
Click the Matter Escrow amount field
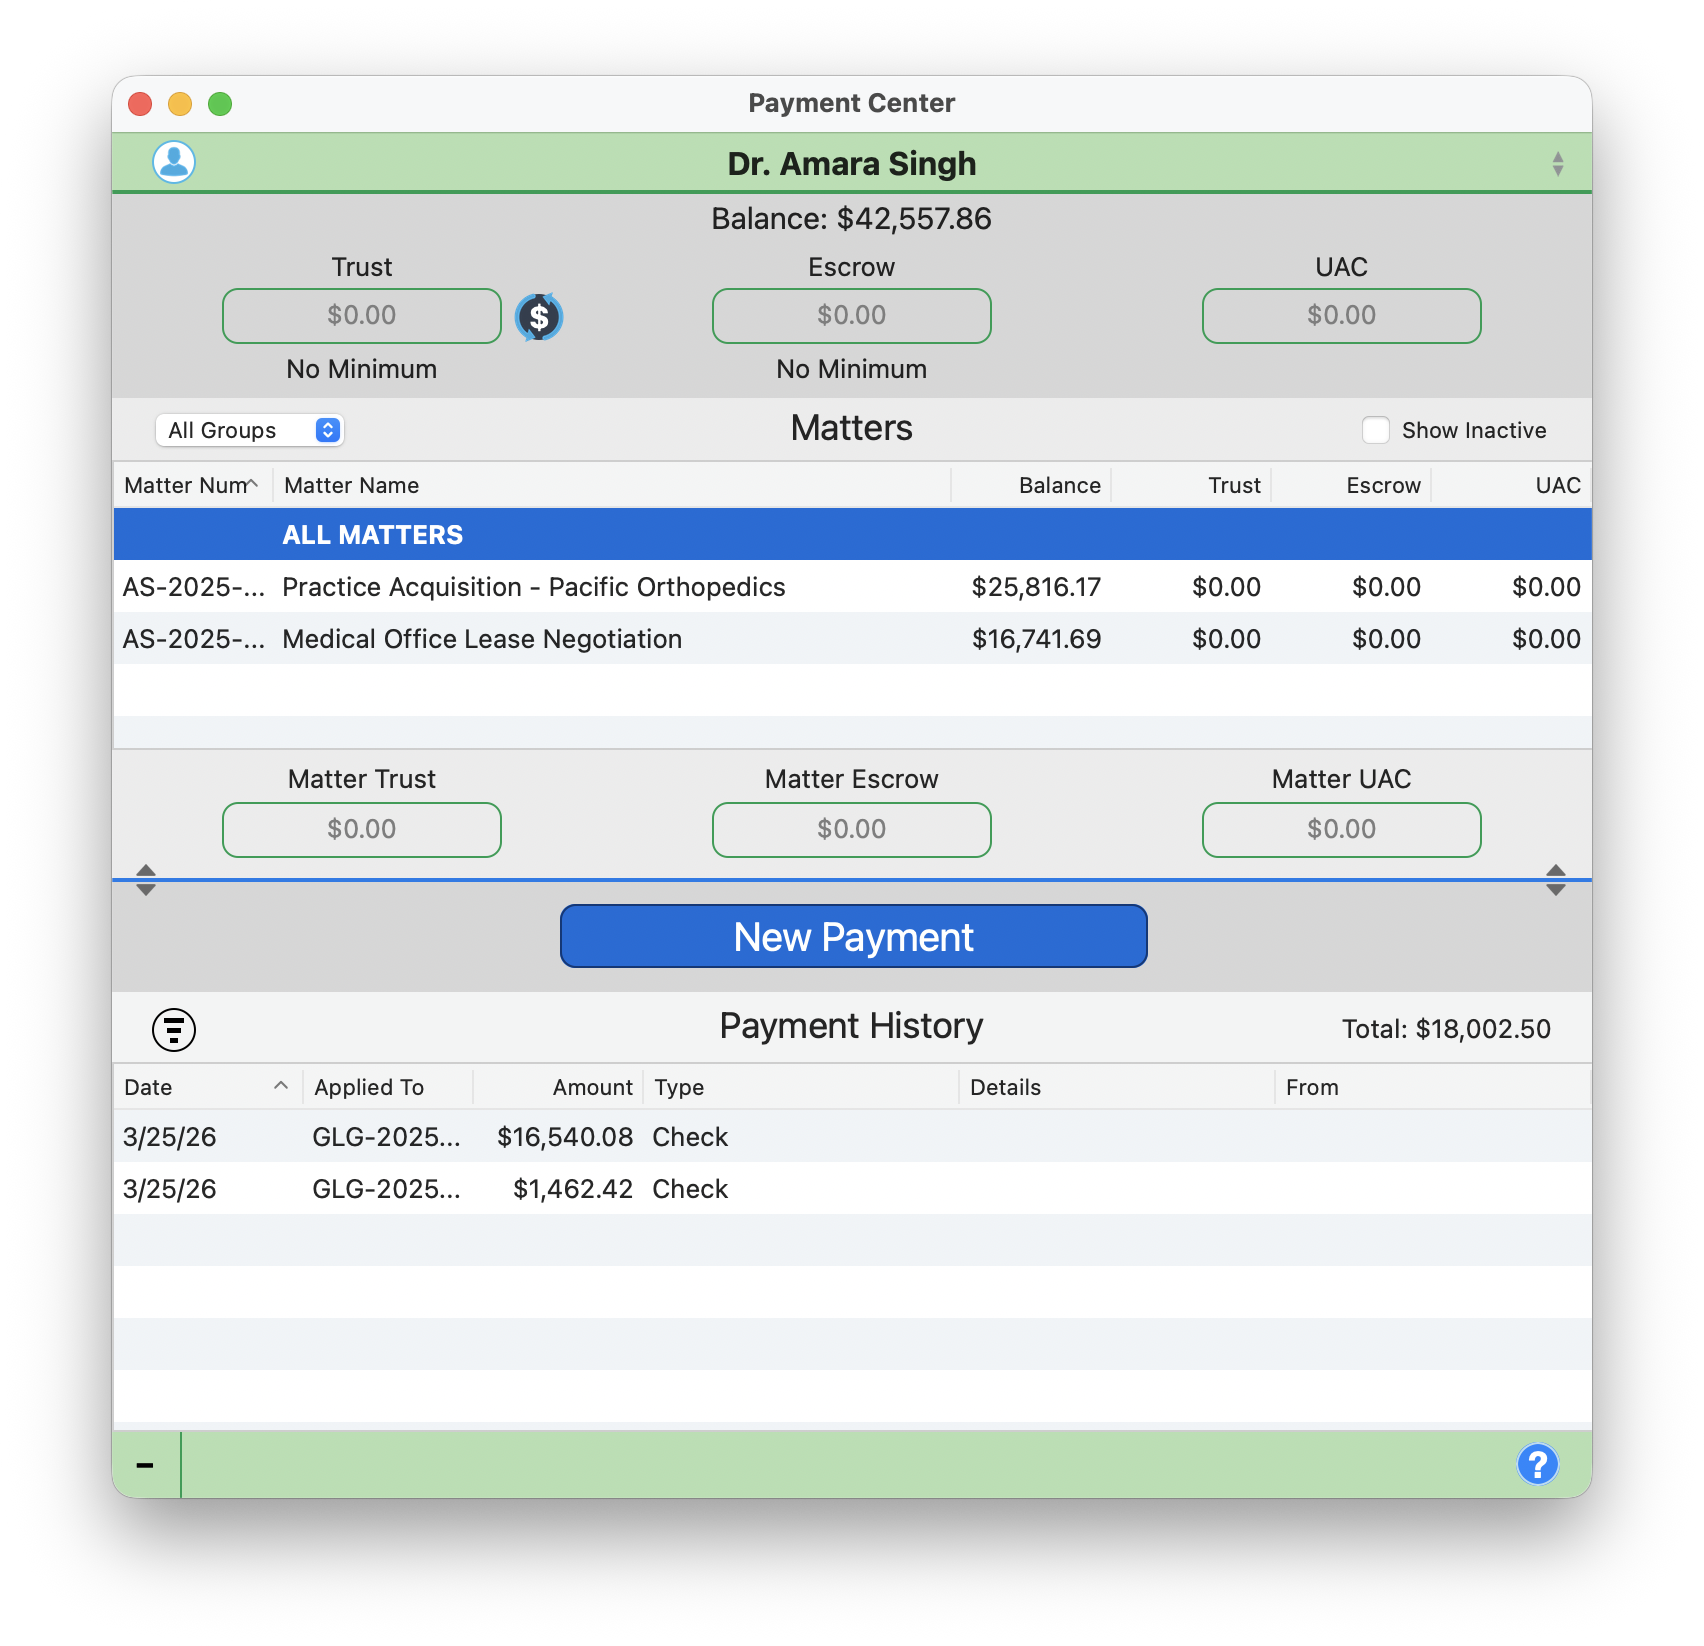click(x=851, y=829)
